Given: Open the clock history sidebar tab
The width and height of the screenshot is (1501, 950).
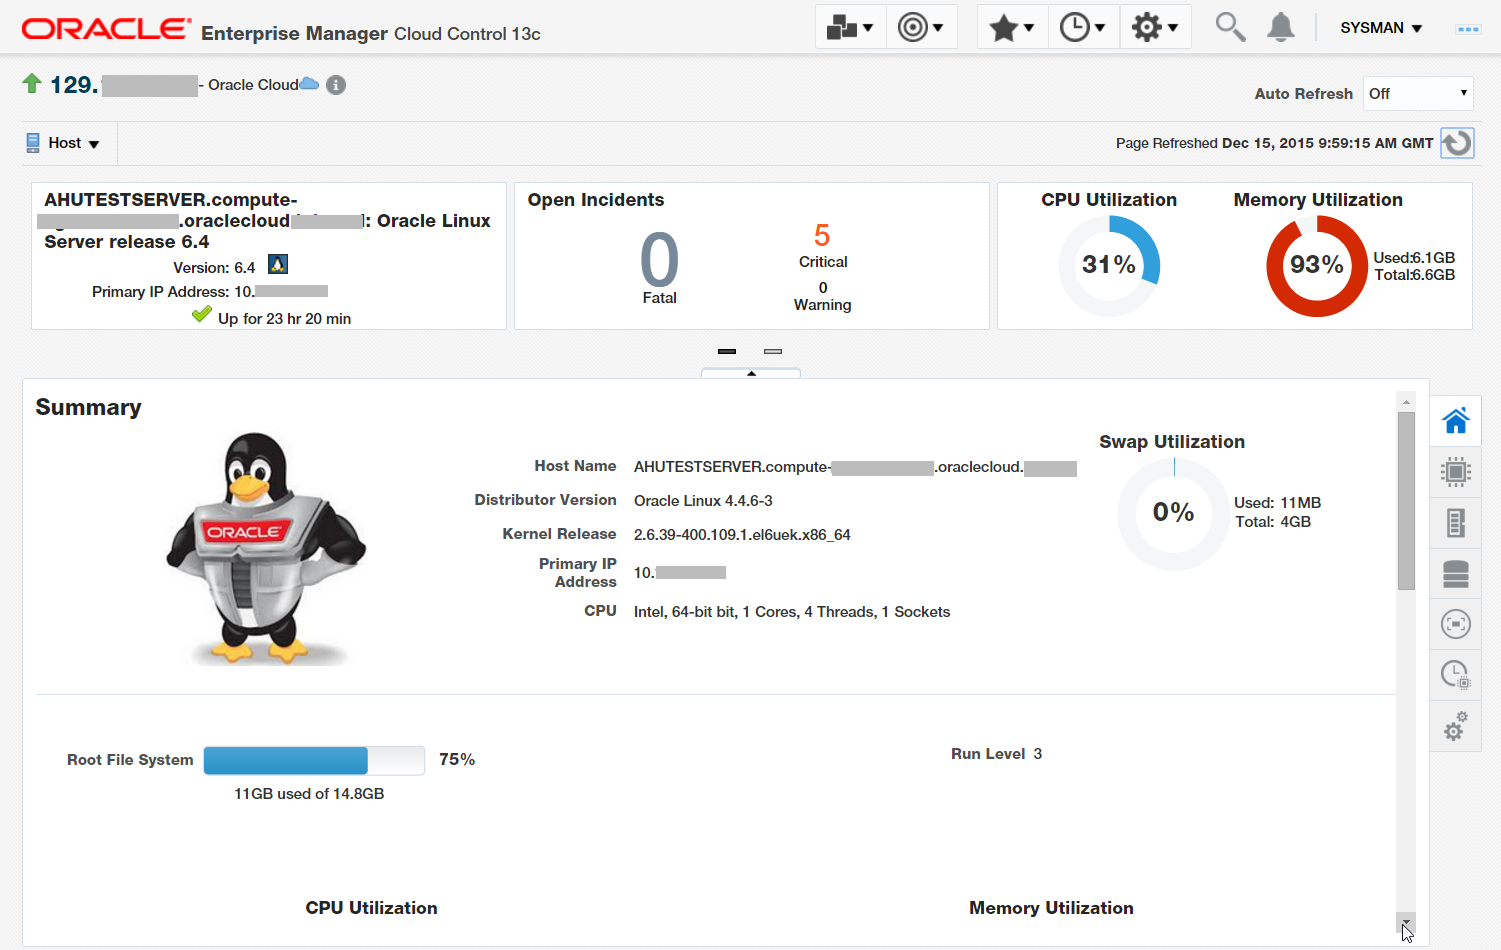Looking at the screenshot, I should point(1456,675).
